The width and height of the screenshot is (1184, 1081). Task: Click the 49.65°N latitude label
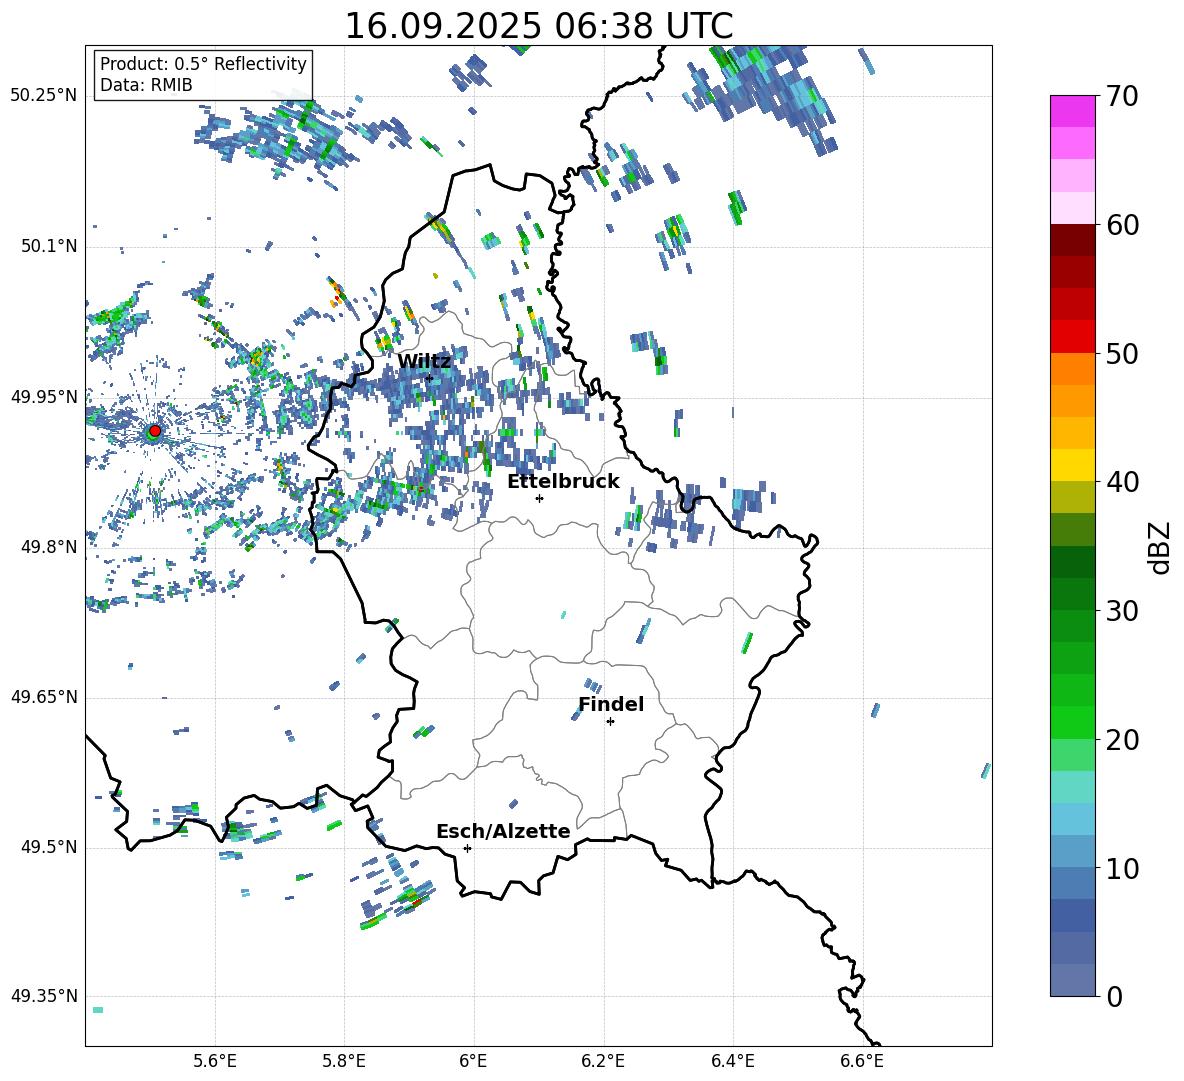point(44,698)
